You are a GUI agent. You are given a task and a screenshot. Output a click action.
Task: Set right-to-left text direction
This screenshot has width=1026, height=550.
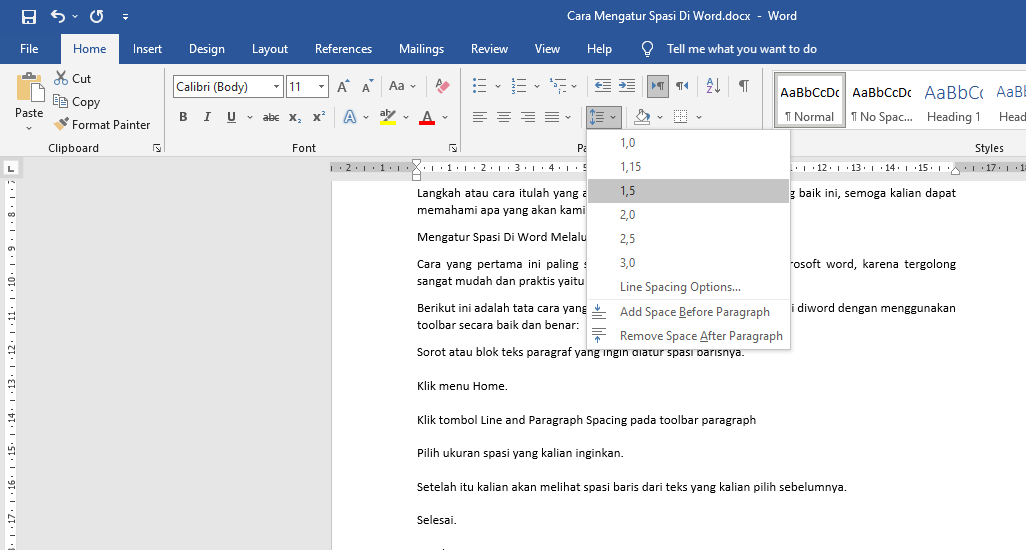pos(682,86)
